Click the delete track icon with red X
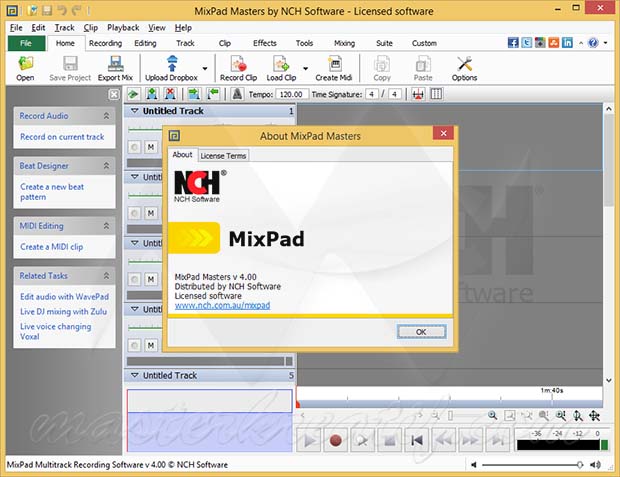 (x=170, y=94)
